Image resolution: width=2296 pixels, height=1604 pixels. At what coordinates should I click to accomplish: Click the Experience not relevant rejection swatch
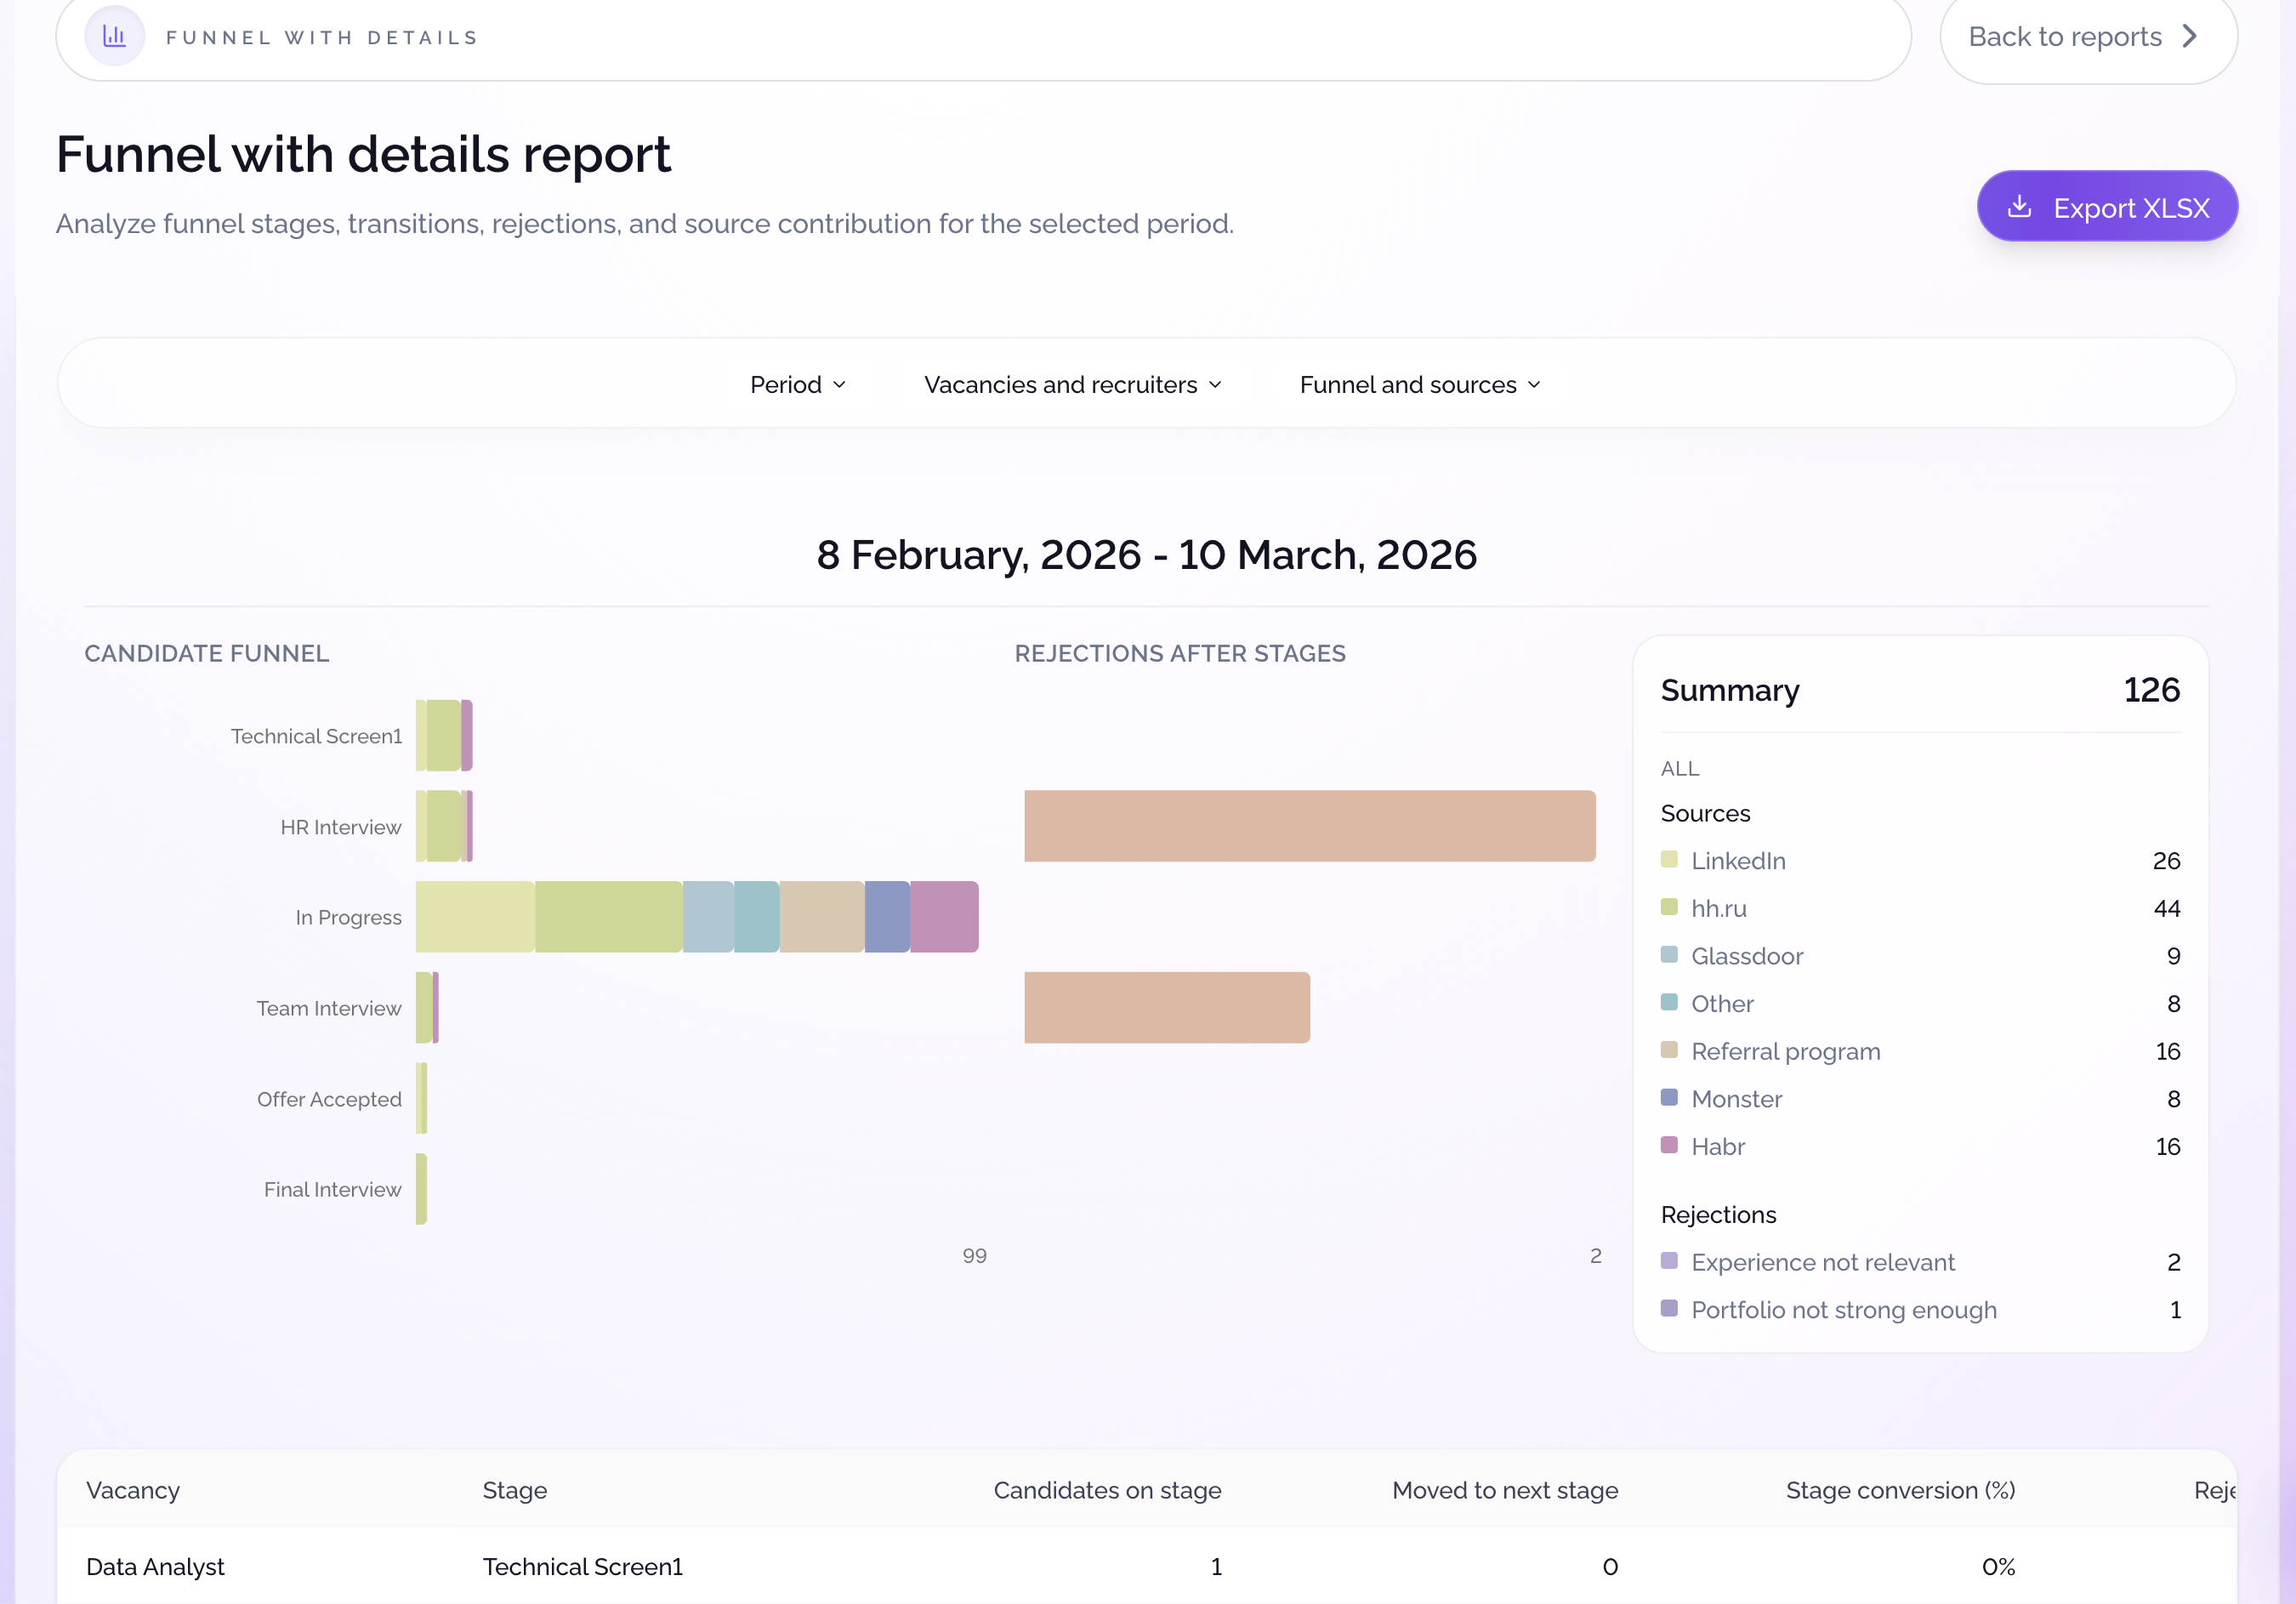[1669, 1260]
